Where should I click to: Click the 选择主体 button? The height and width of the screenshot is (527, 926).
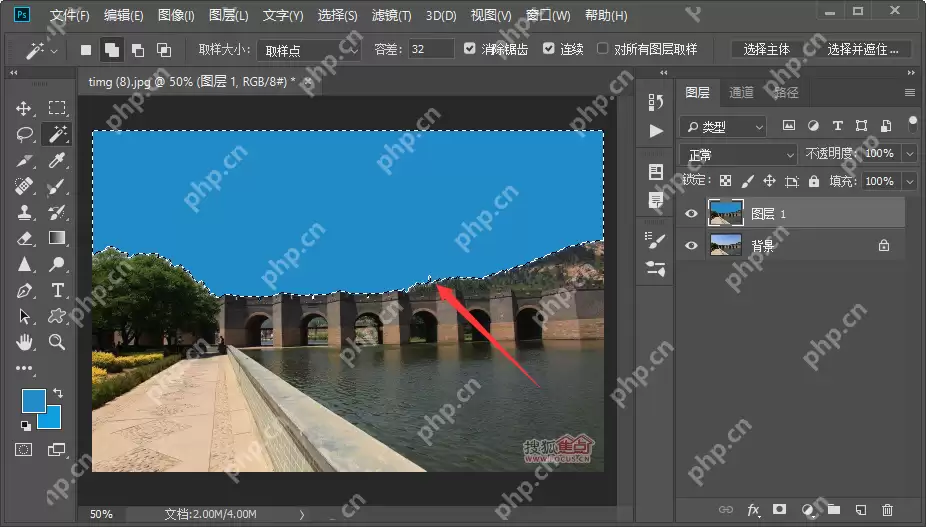click(x=767, y=49)
